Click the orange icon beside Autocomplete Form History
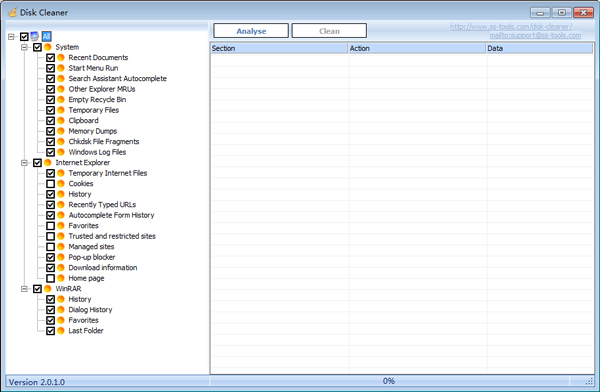Viewport: 600px width, 392px height. click(x=60, y=215)
